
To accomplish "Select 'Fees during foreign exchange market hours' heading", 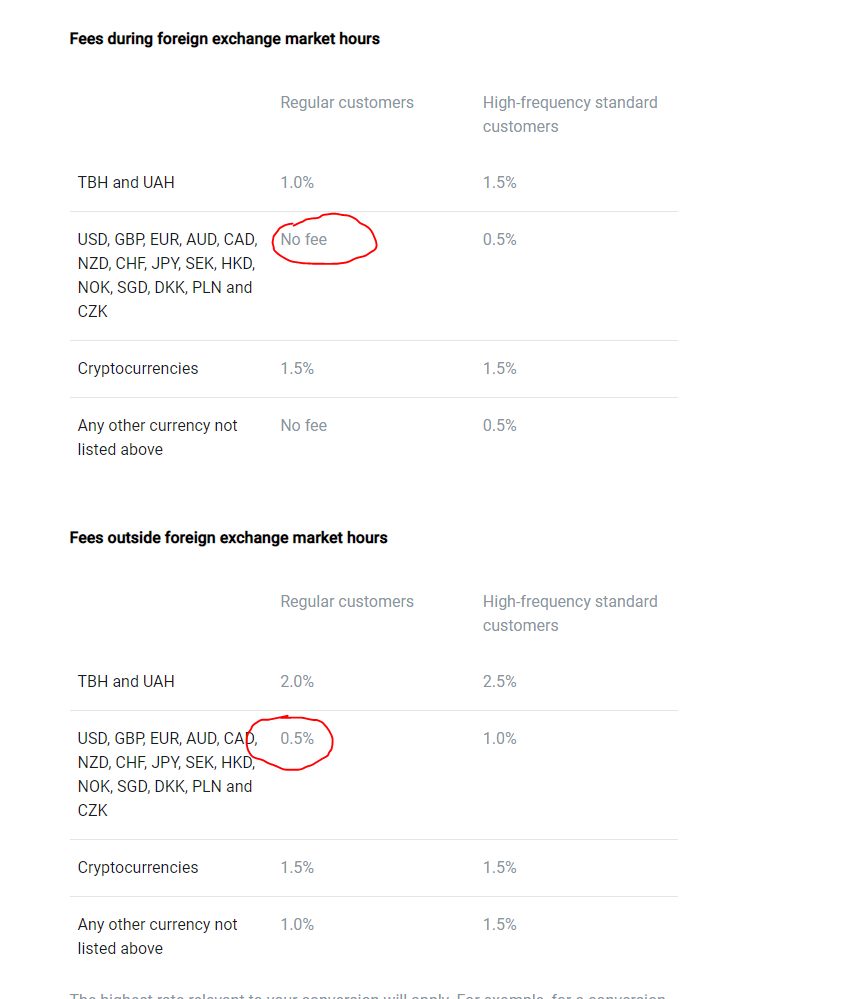I will tap(224, 39).
